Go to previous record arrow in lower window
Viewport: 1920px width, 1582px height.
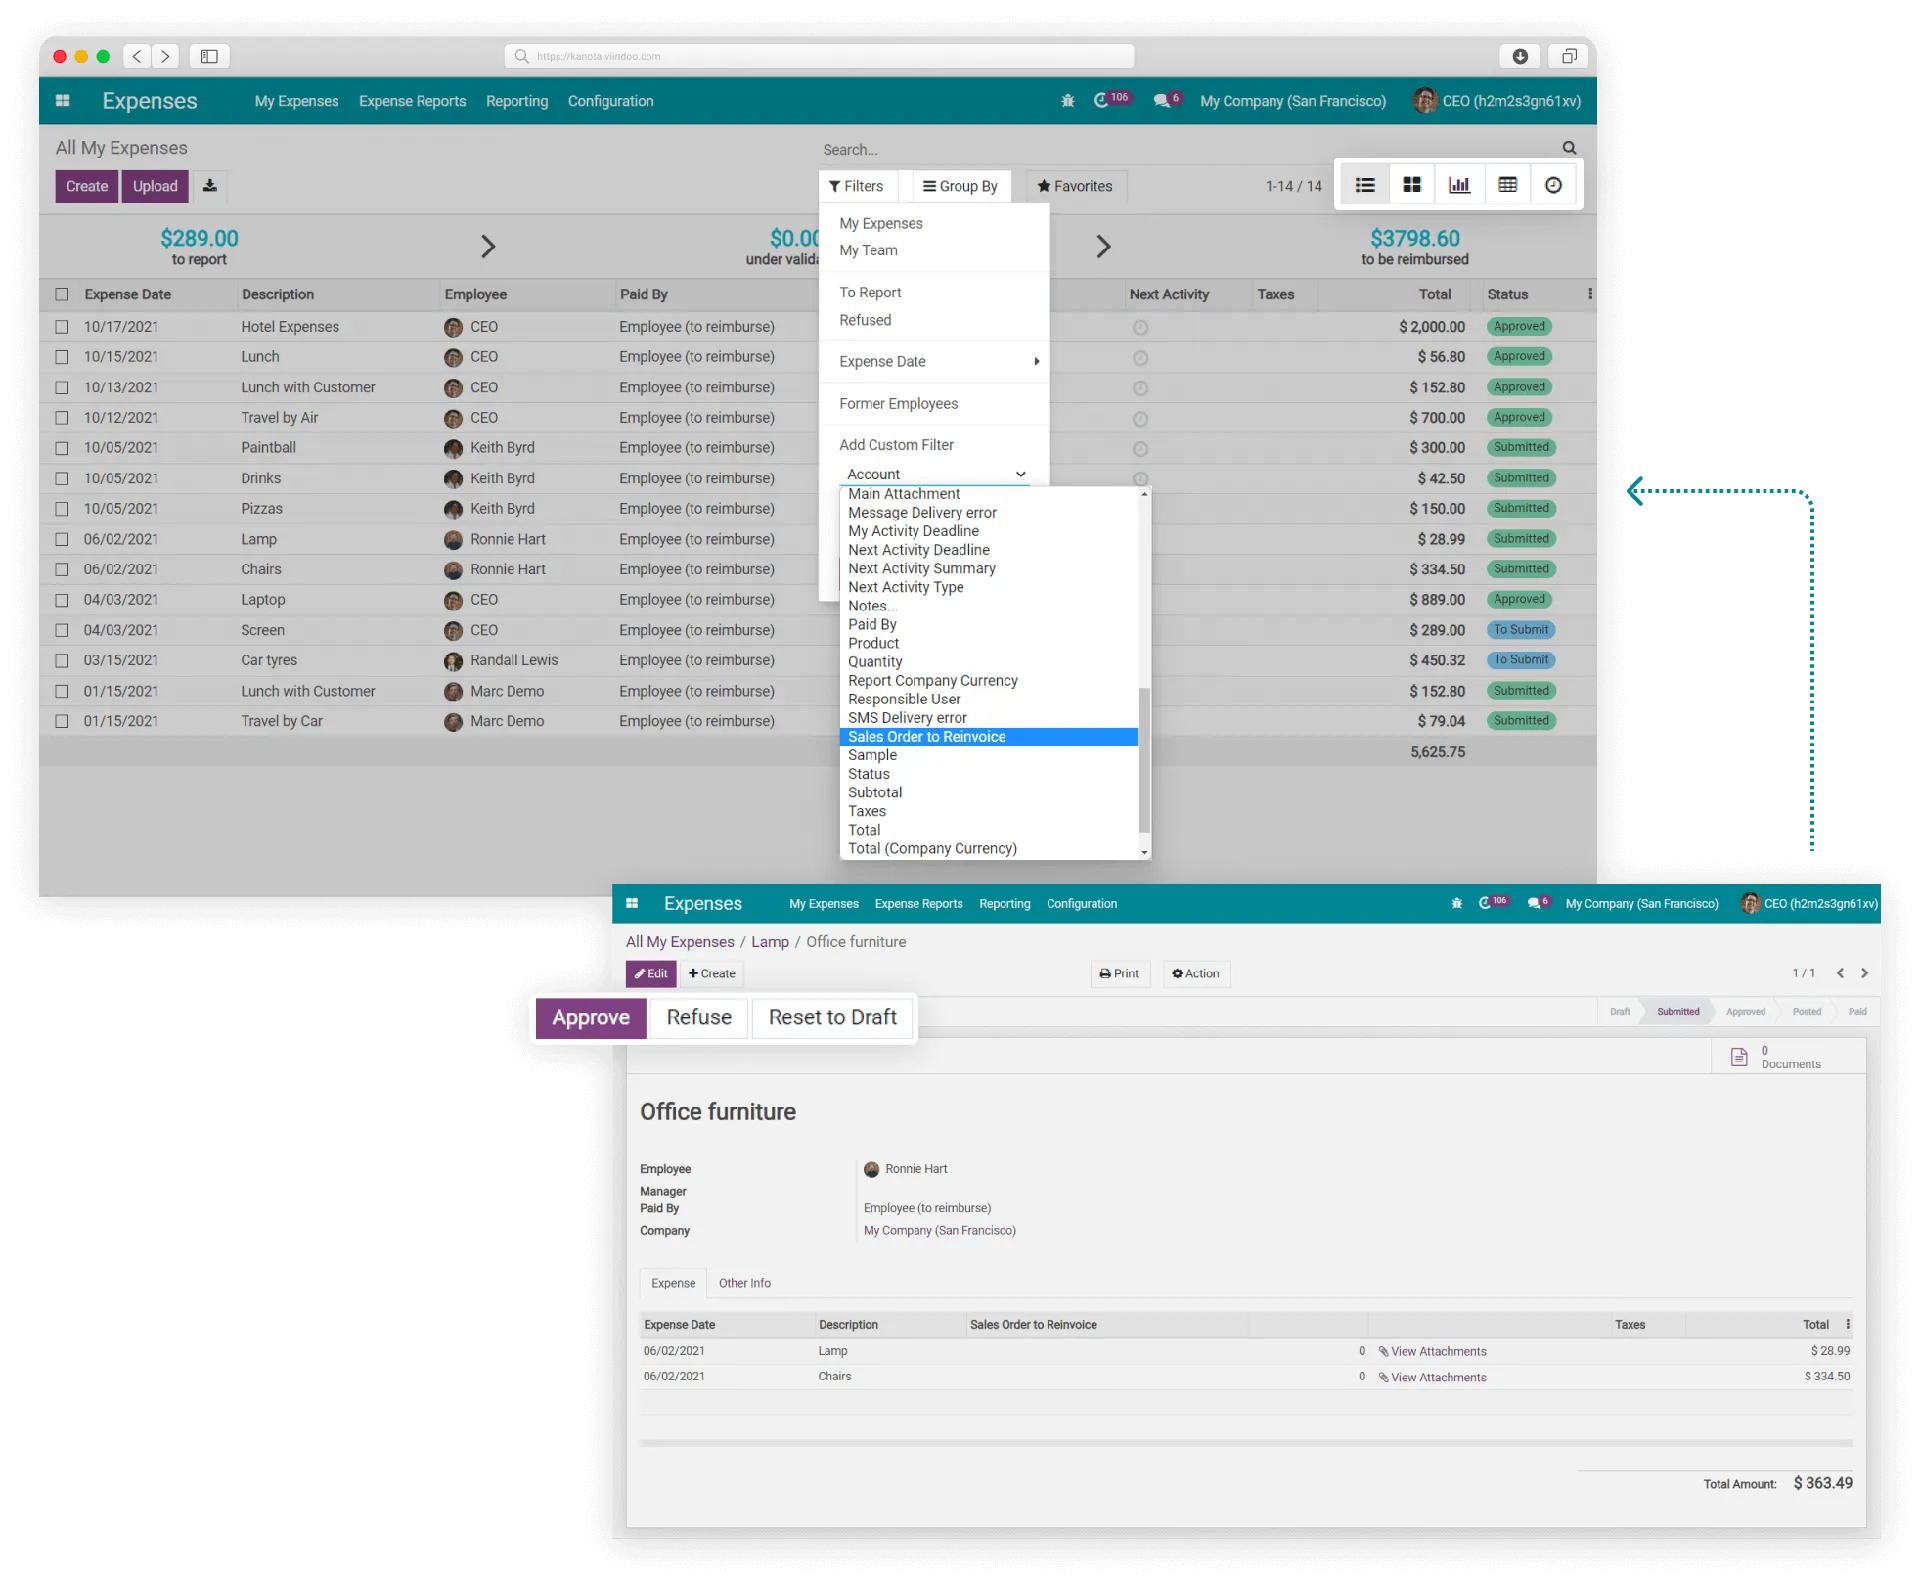(1840, 973)
